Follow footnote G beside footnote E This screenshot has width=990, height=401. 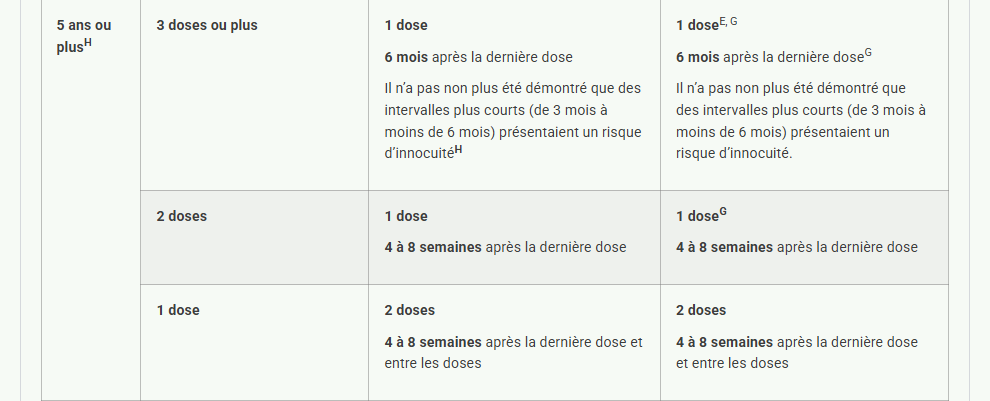tap(734, 21)
